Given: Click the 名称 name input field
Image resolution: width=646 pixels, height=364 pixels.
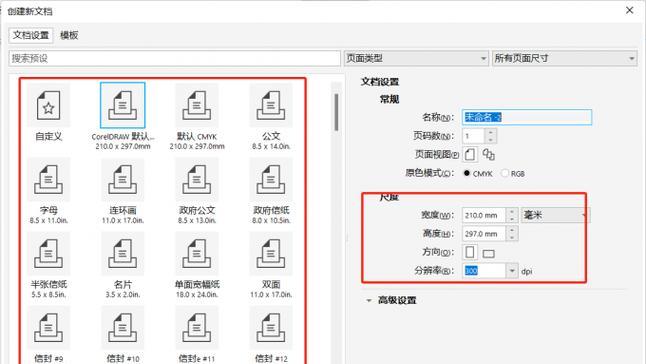Looking at the screenshot, I should pyautogui.click(x=527, y=117).
